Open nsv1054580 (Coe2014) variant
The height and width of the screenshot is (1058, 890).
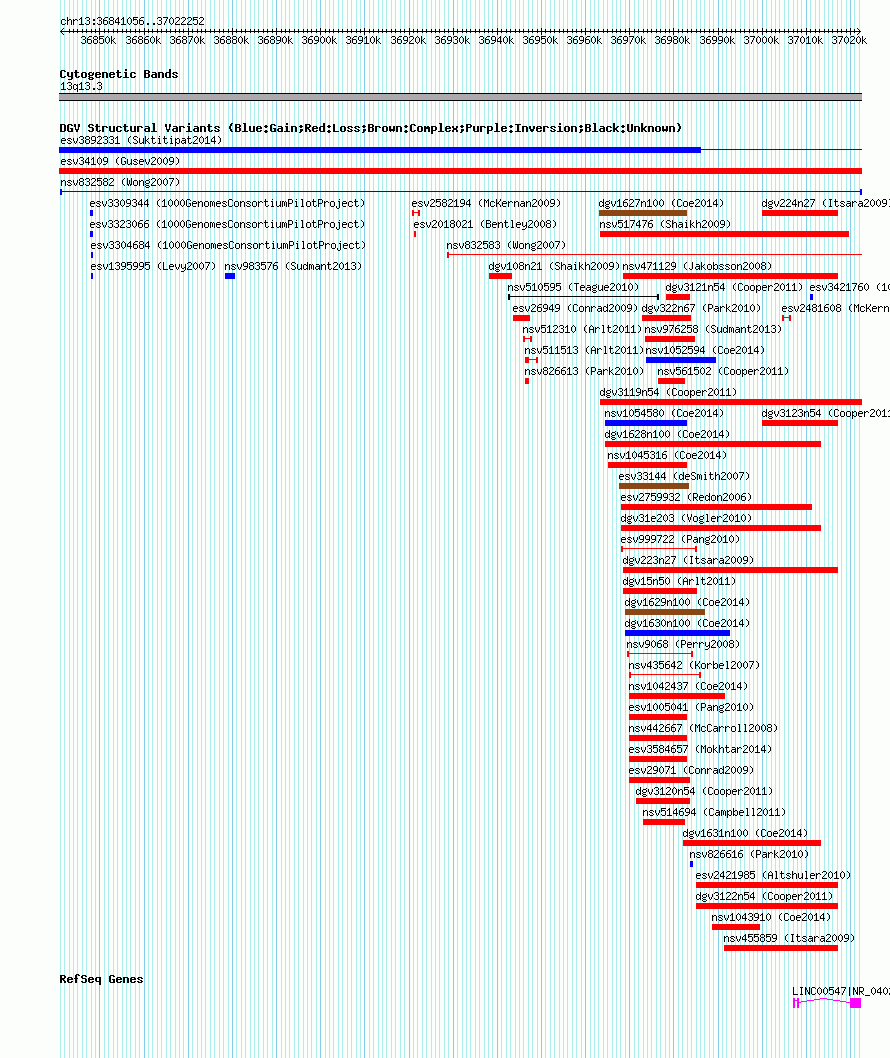(663, 413)
